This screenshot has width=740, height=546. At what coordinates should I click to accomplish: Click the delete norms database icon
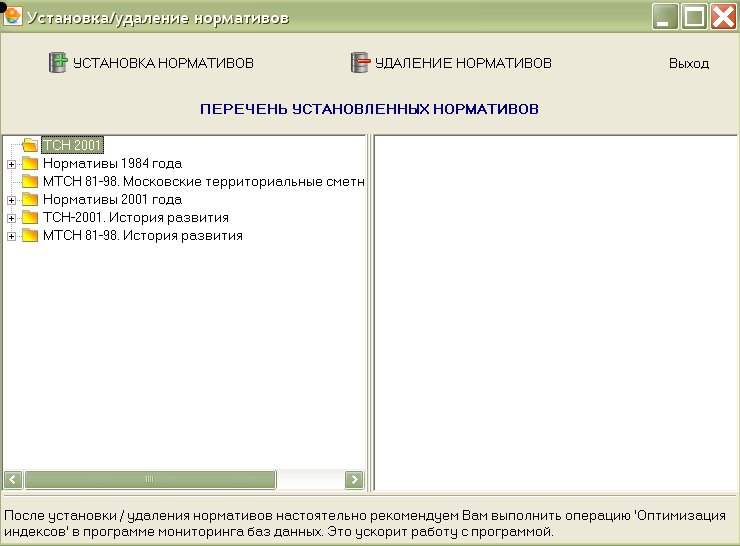pyautogui.click(x=361, y=62)
